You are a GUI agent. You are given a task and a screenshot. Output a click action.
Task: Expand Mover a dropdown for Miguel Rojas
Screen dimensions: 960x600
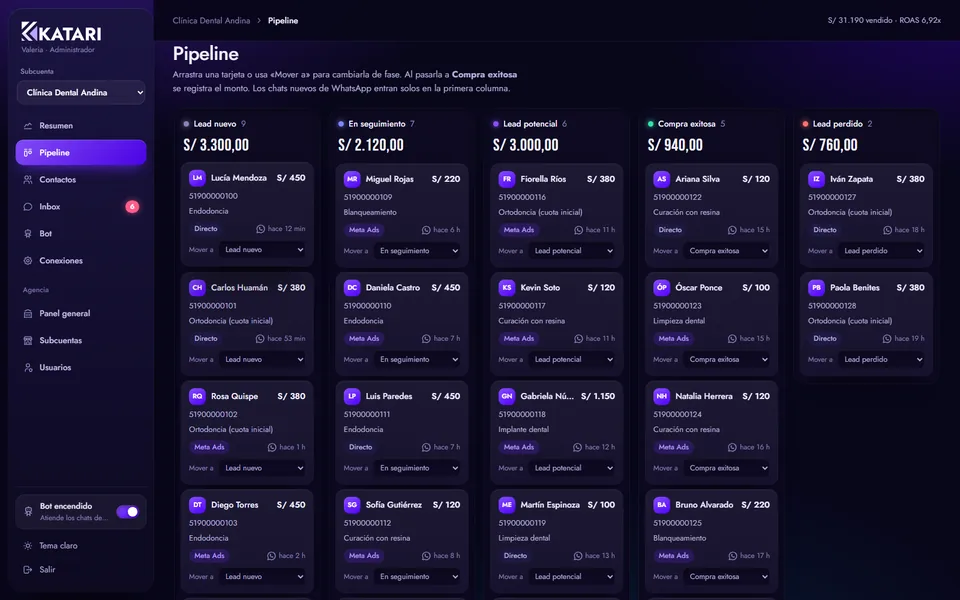(419, 250)
